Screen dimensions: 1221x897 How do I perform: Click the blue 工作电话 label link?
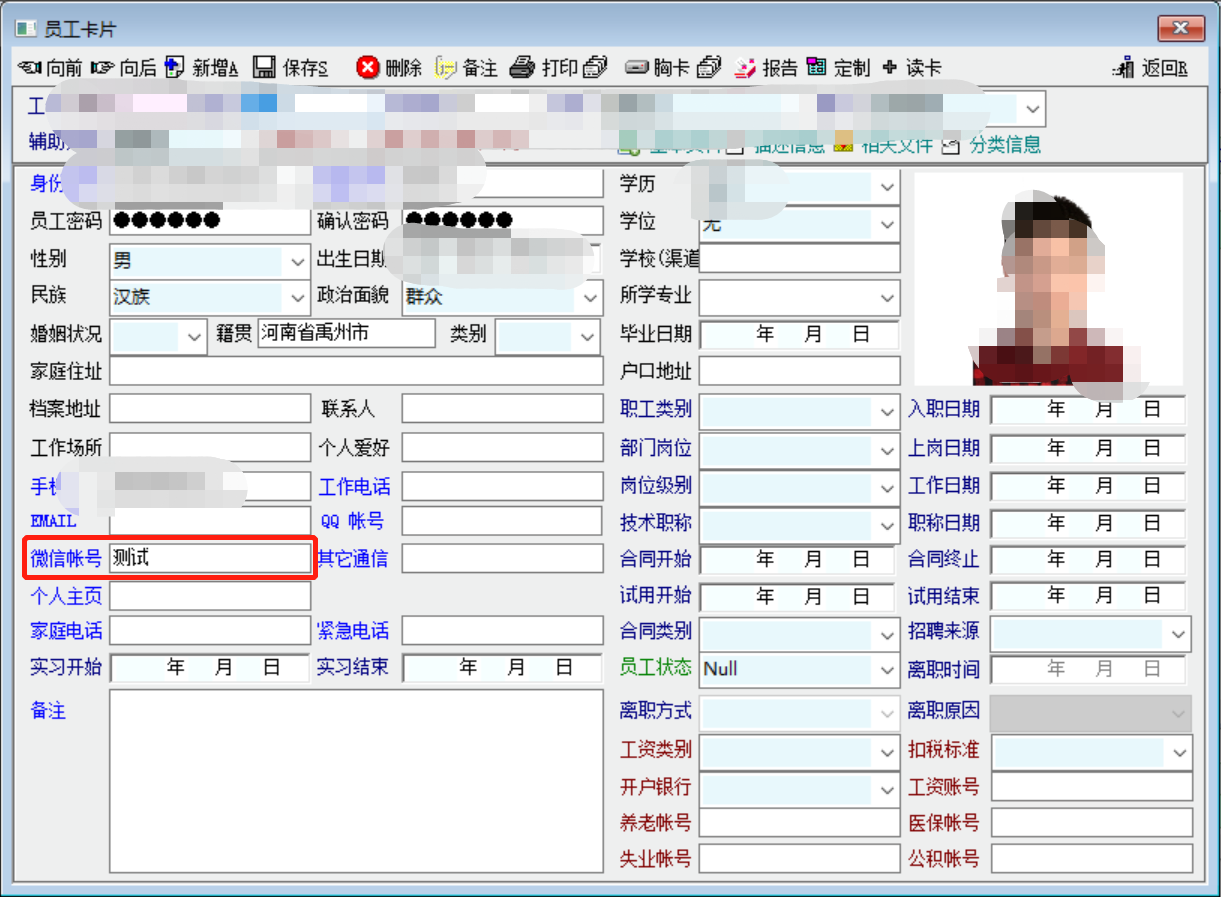[x=354, y=488]
